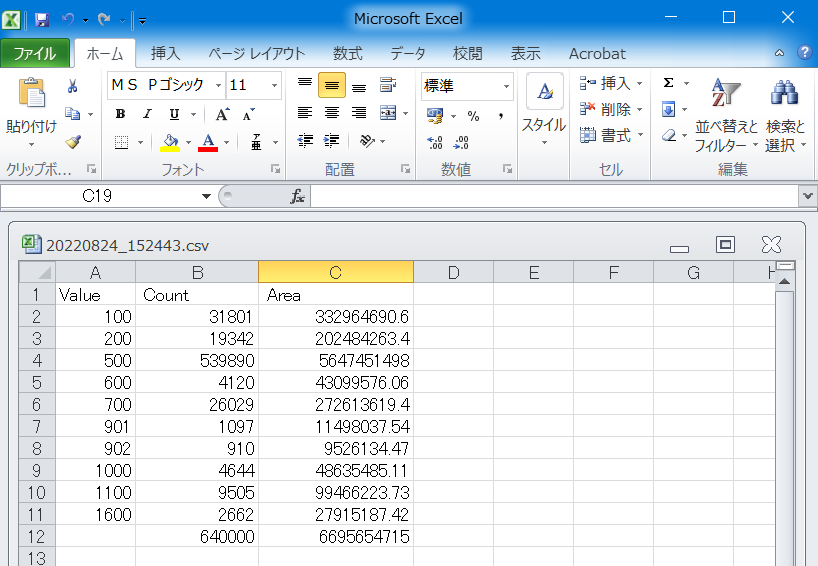Select the Format Painter brush
The height and width of the screenshot is (566, 818).
pos(72,142)
